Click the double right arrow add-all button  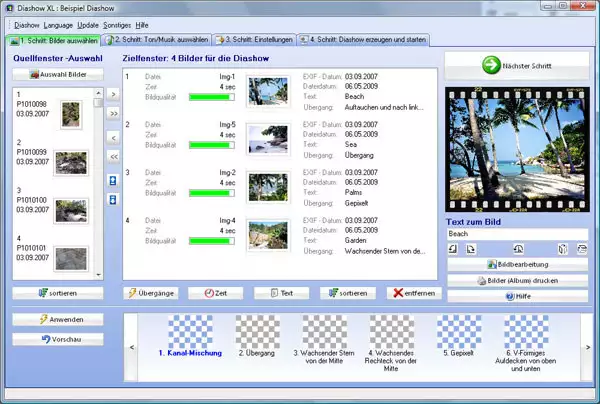pos(113,114)
